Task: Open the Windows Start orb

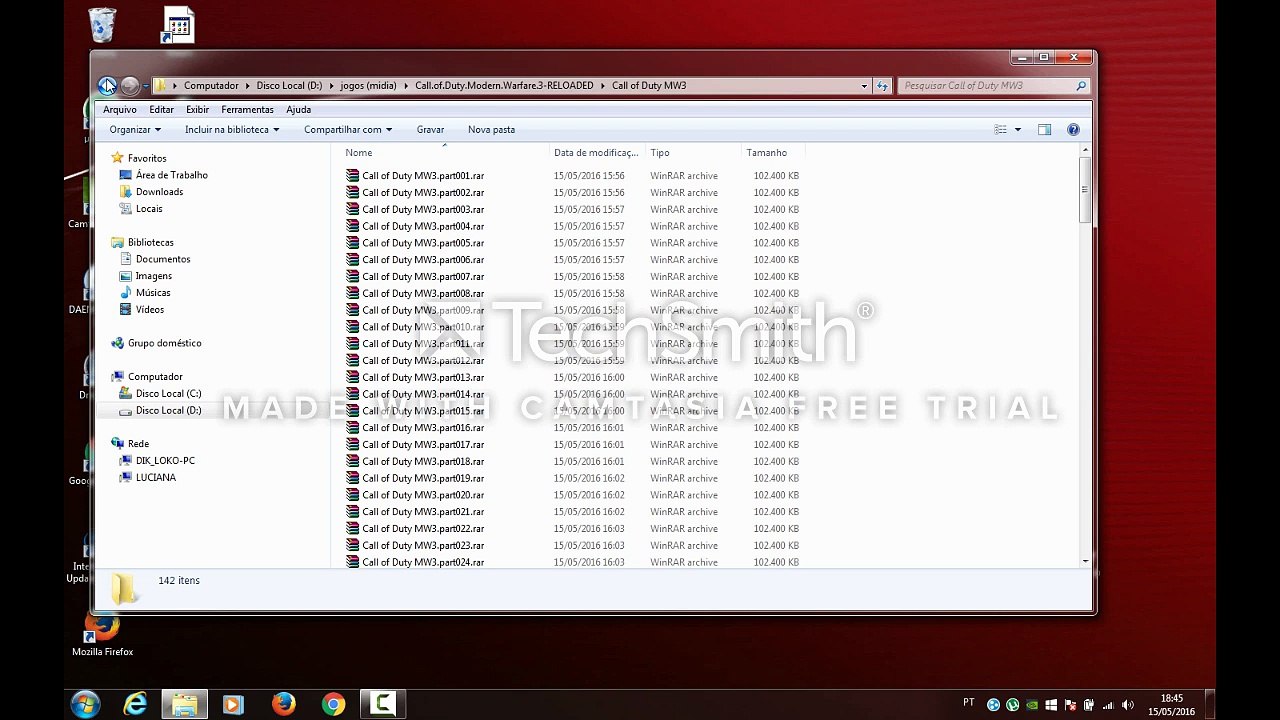Action: (x=85, y=704)
